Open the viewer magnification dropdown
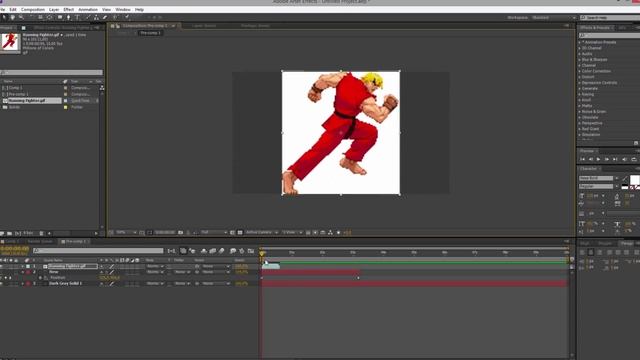Screen dimensions: 640x360 (127, 232)
